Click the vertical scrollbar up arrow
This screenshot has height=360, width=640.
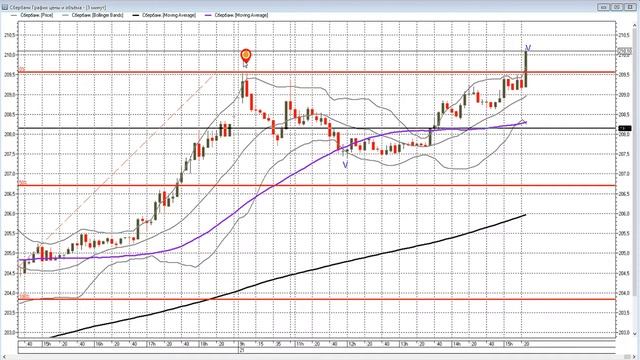click(635, 26)
